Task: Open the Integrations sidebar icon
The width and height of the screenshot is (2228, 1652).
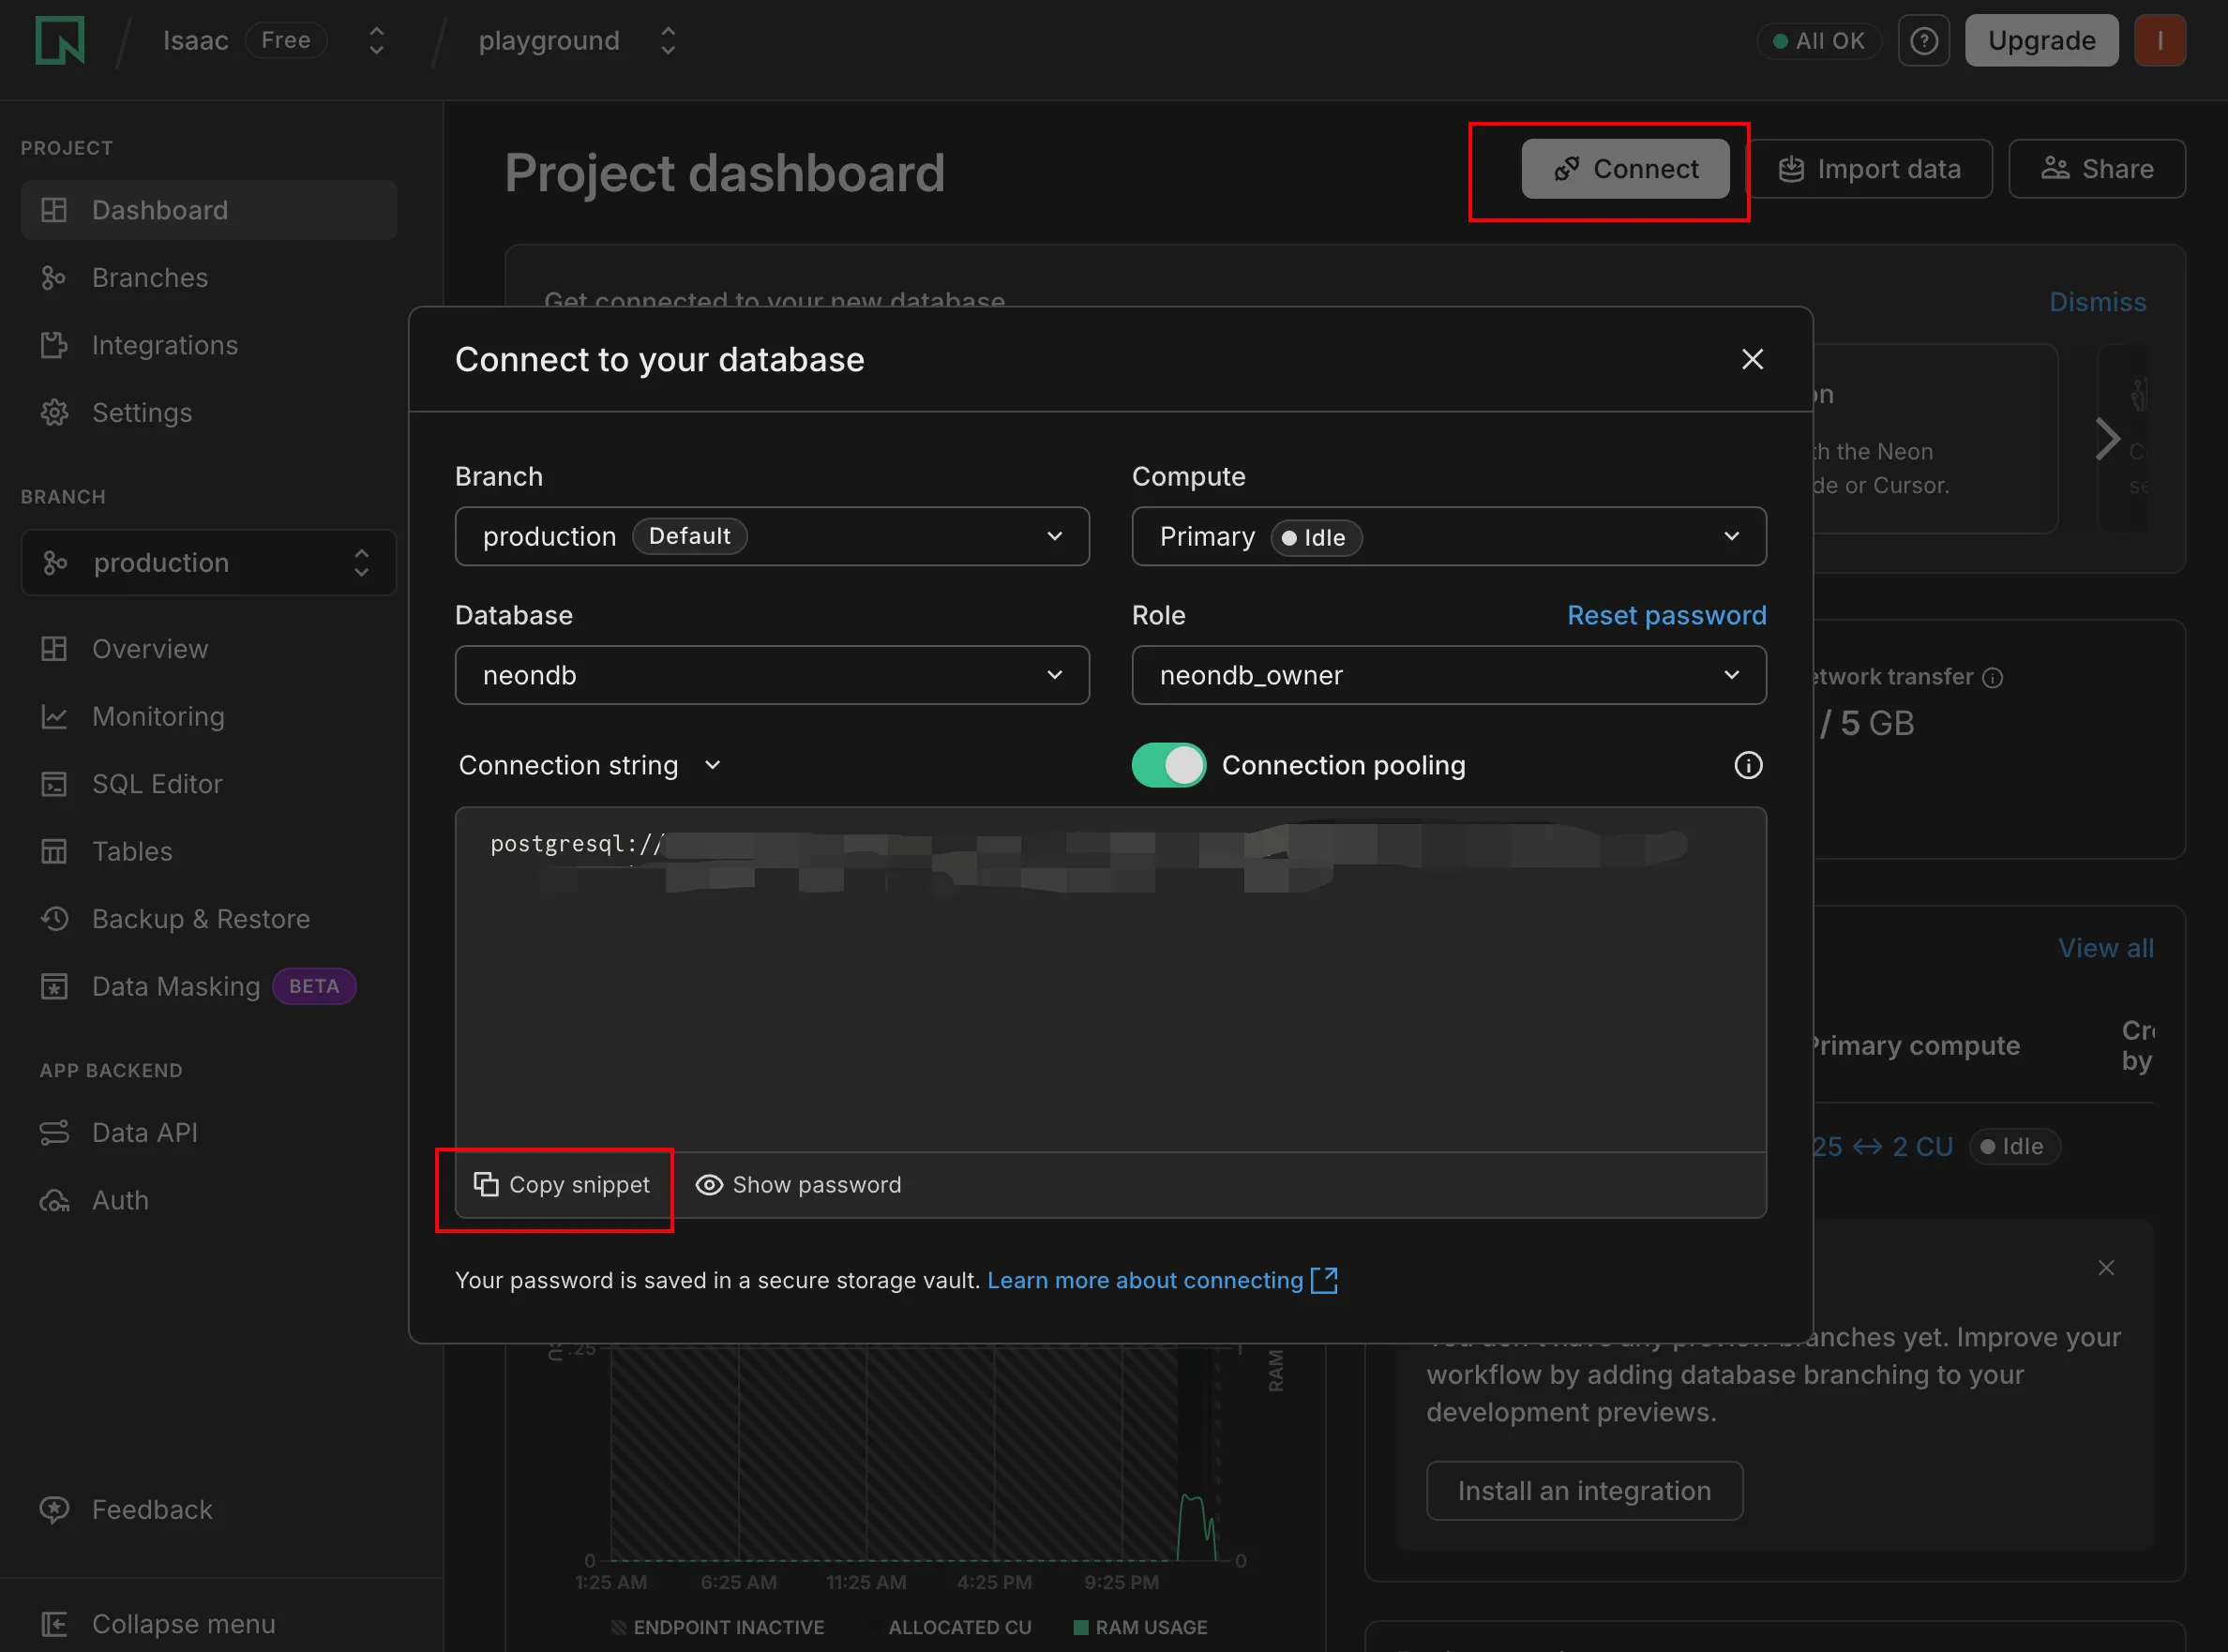Action: pyautogui.click(x=55, y=345)
